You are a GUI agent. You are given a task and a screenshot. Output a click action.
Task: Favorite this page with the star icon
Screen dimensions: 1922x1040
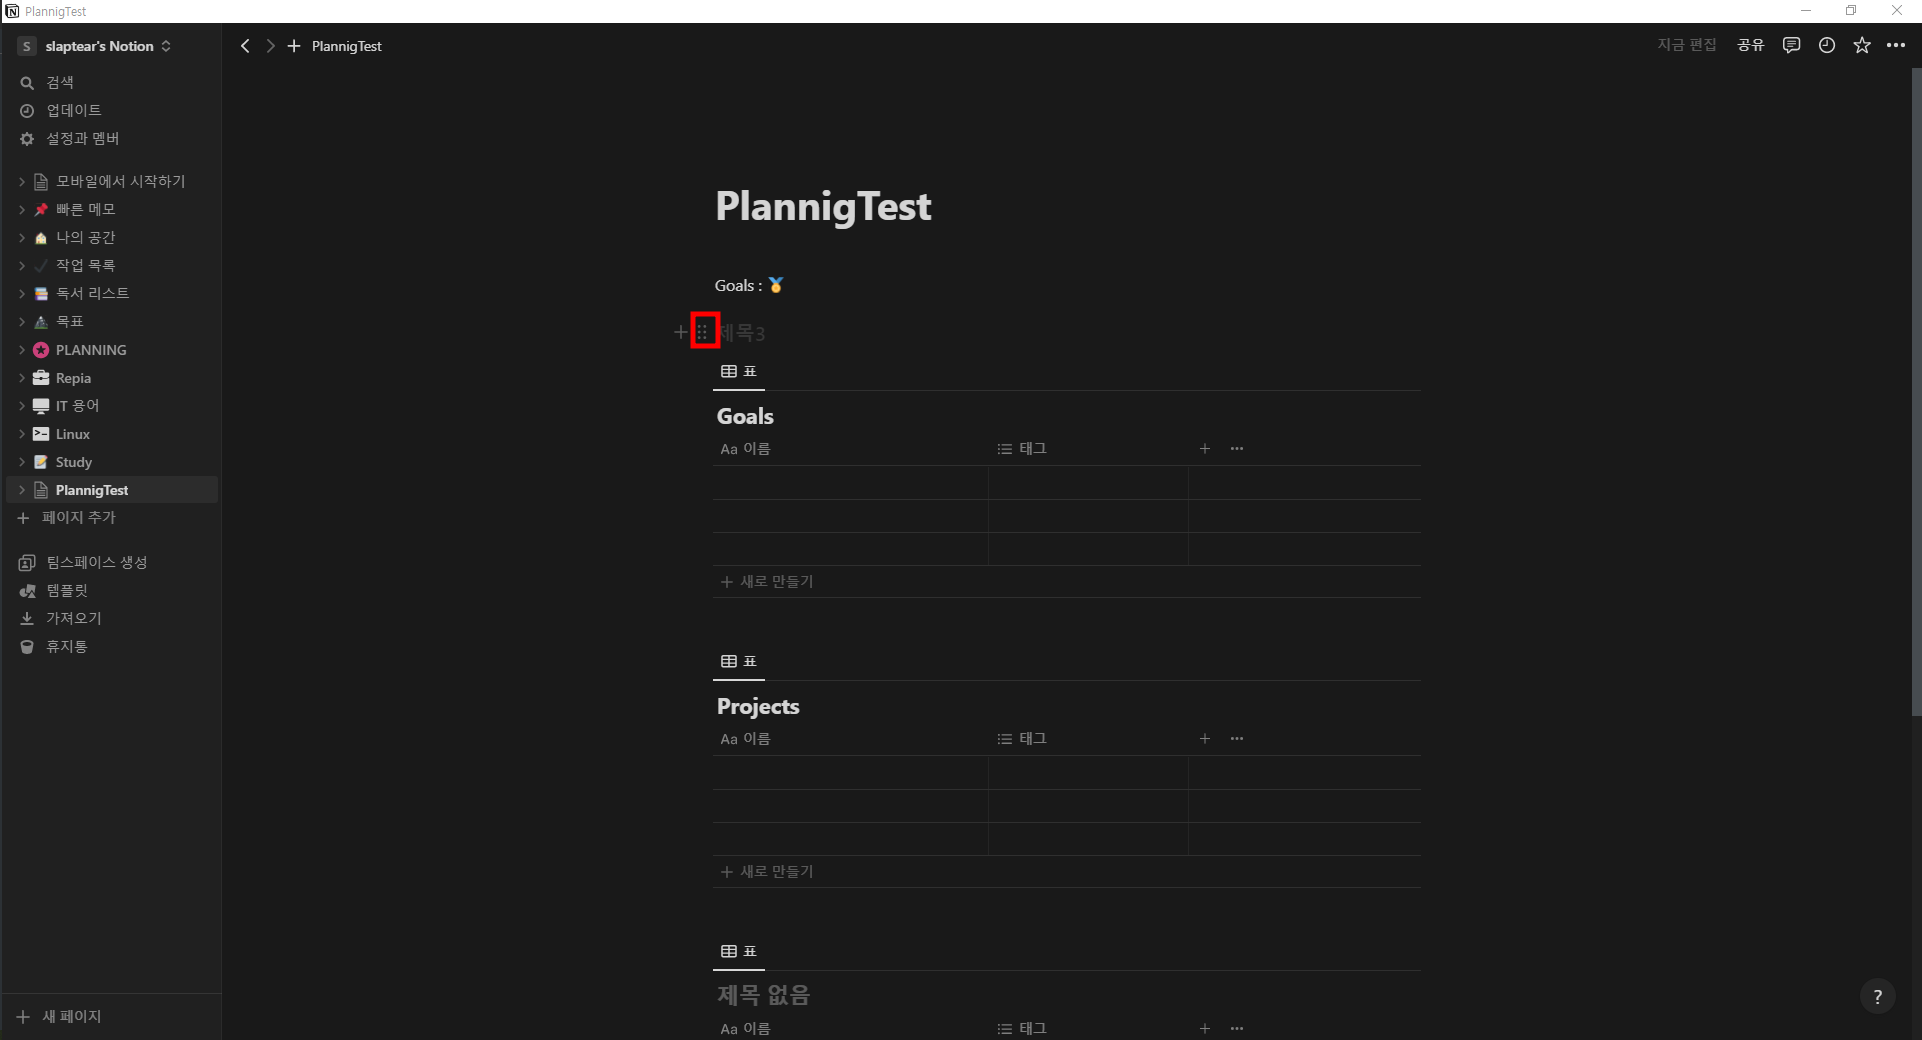(1861, 45)
